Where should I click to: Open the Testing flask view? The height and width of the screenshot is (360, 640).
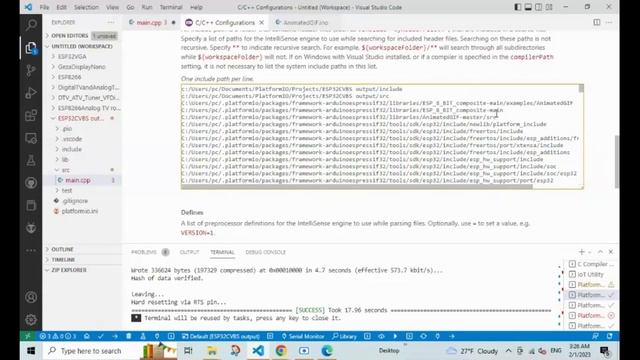tap(31, 160)
